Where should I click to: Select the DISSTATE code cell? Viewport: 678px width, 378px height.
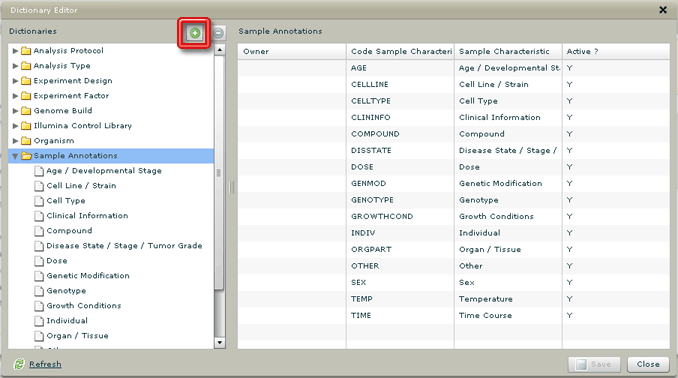click(x=400, y=151)
